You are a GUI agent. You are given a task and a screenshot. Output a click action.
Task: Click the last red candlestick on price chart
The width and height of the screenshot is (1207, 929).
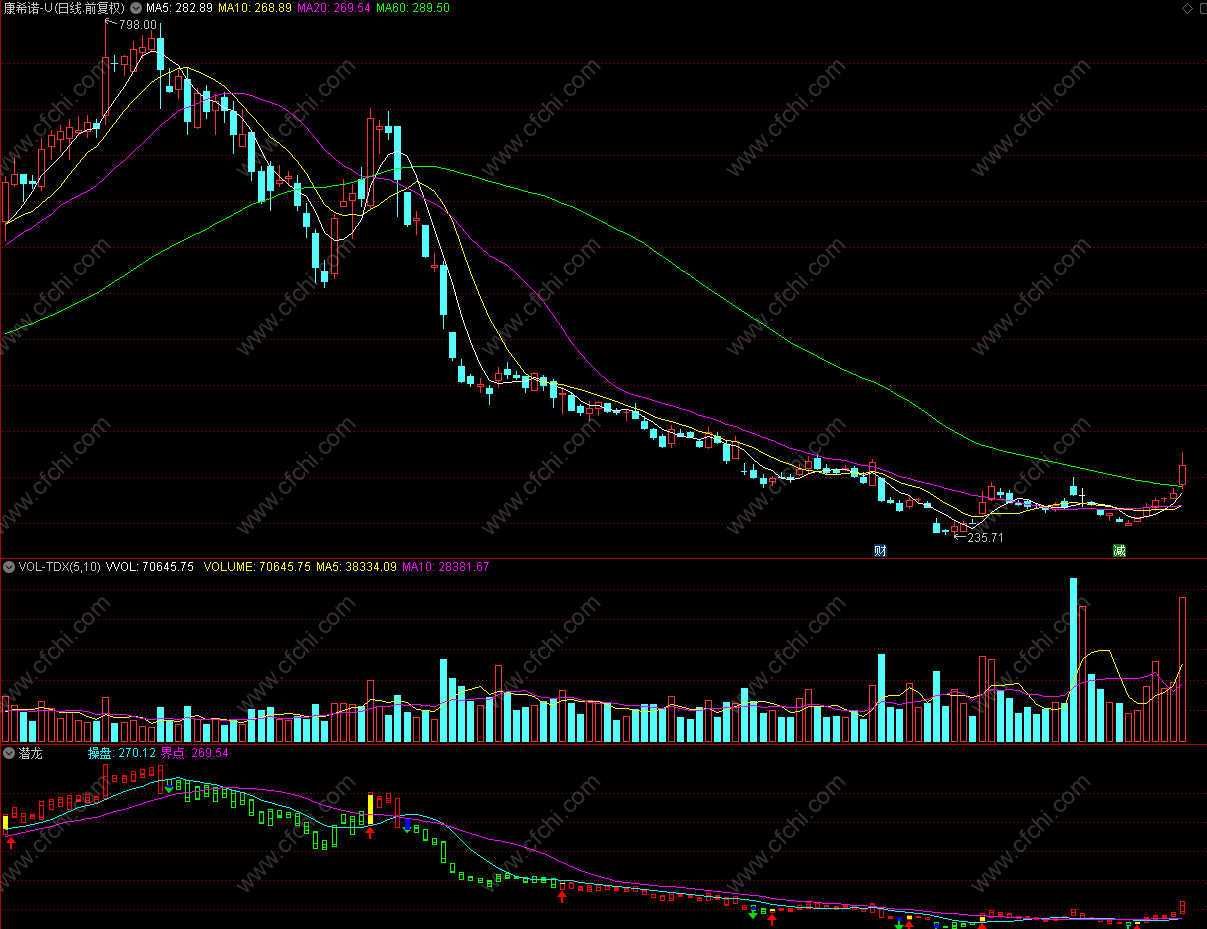pyautogui.click(x=1183, y=470)
